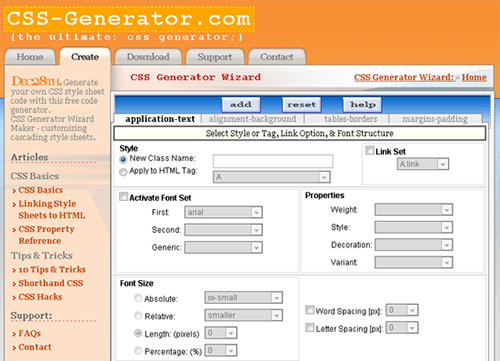The width and height of the screenshot is (500, 361).
Task: Open the CSS Property Reference article
Action: (x=46, y=235)
